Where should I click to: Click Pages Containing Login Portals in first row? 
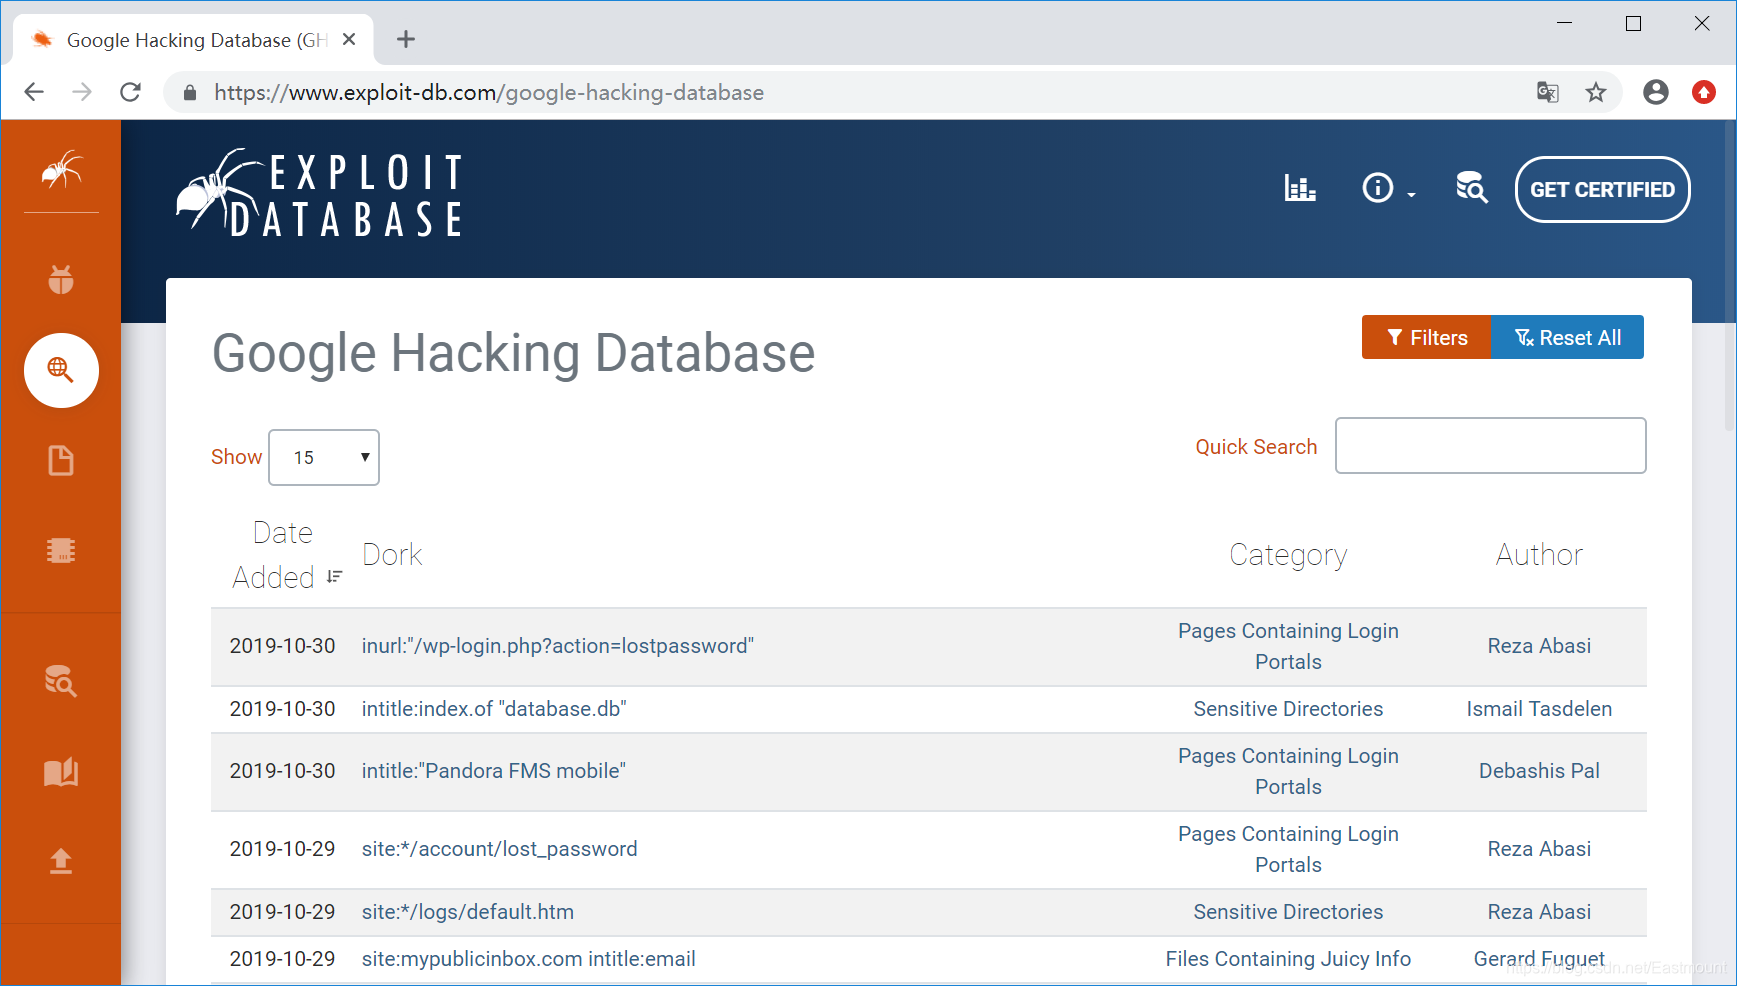pyautogui.click(x=1288, y=646)
